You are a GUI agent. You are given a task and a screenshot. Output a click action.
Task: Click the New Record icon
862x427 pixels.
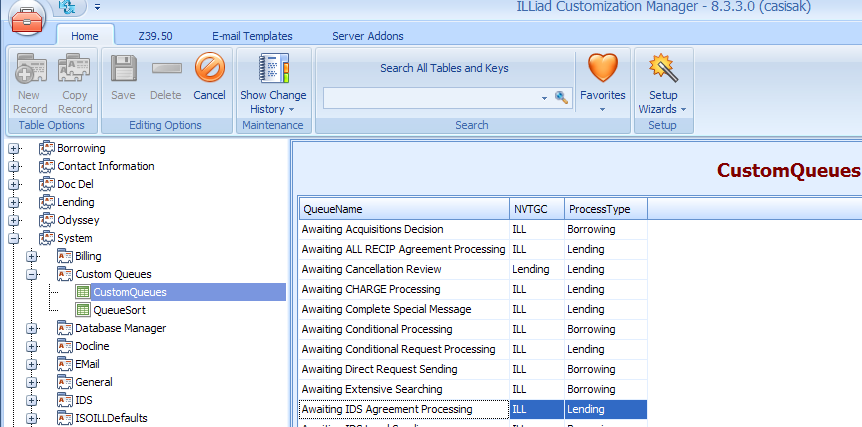click(x=30, y=68)
